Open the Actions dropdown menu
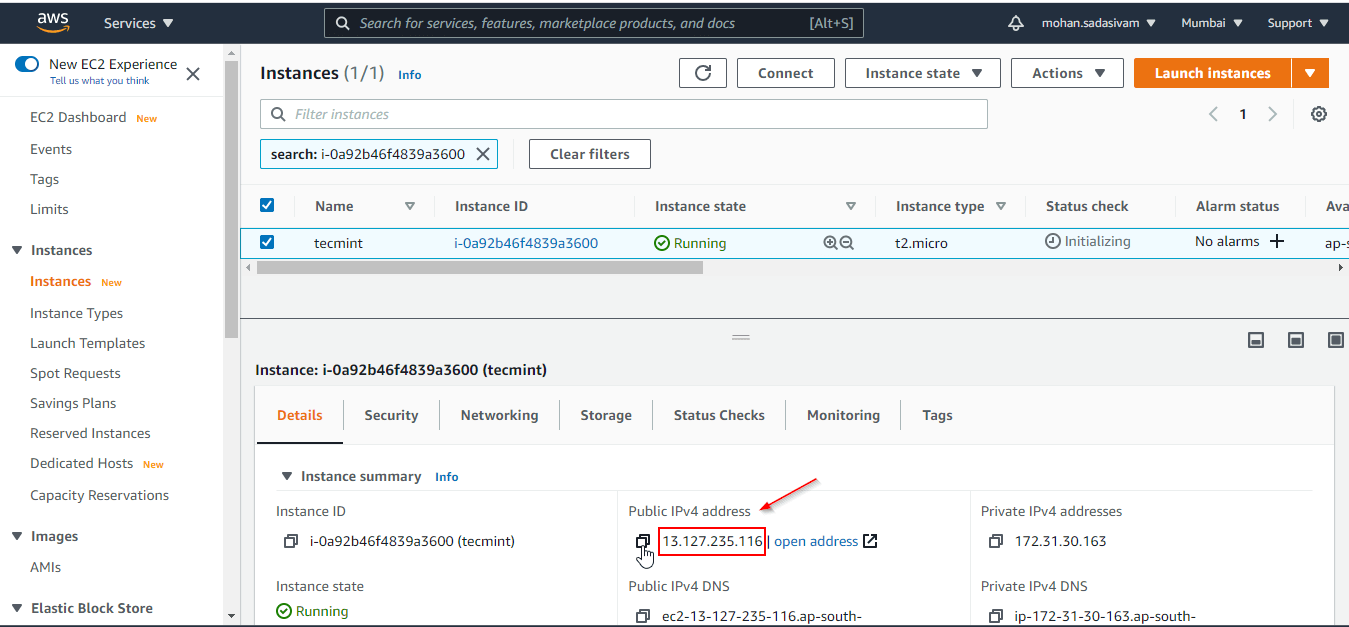 point(1069,73)
